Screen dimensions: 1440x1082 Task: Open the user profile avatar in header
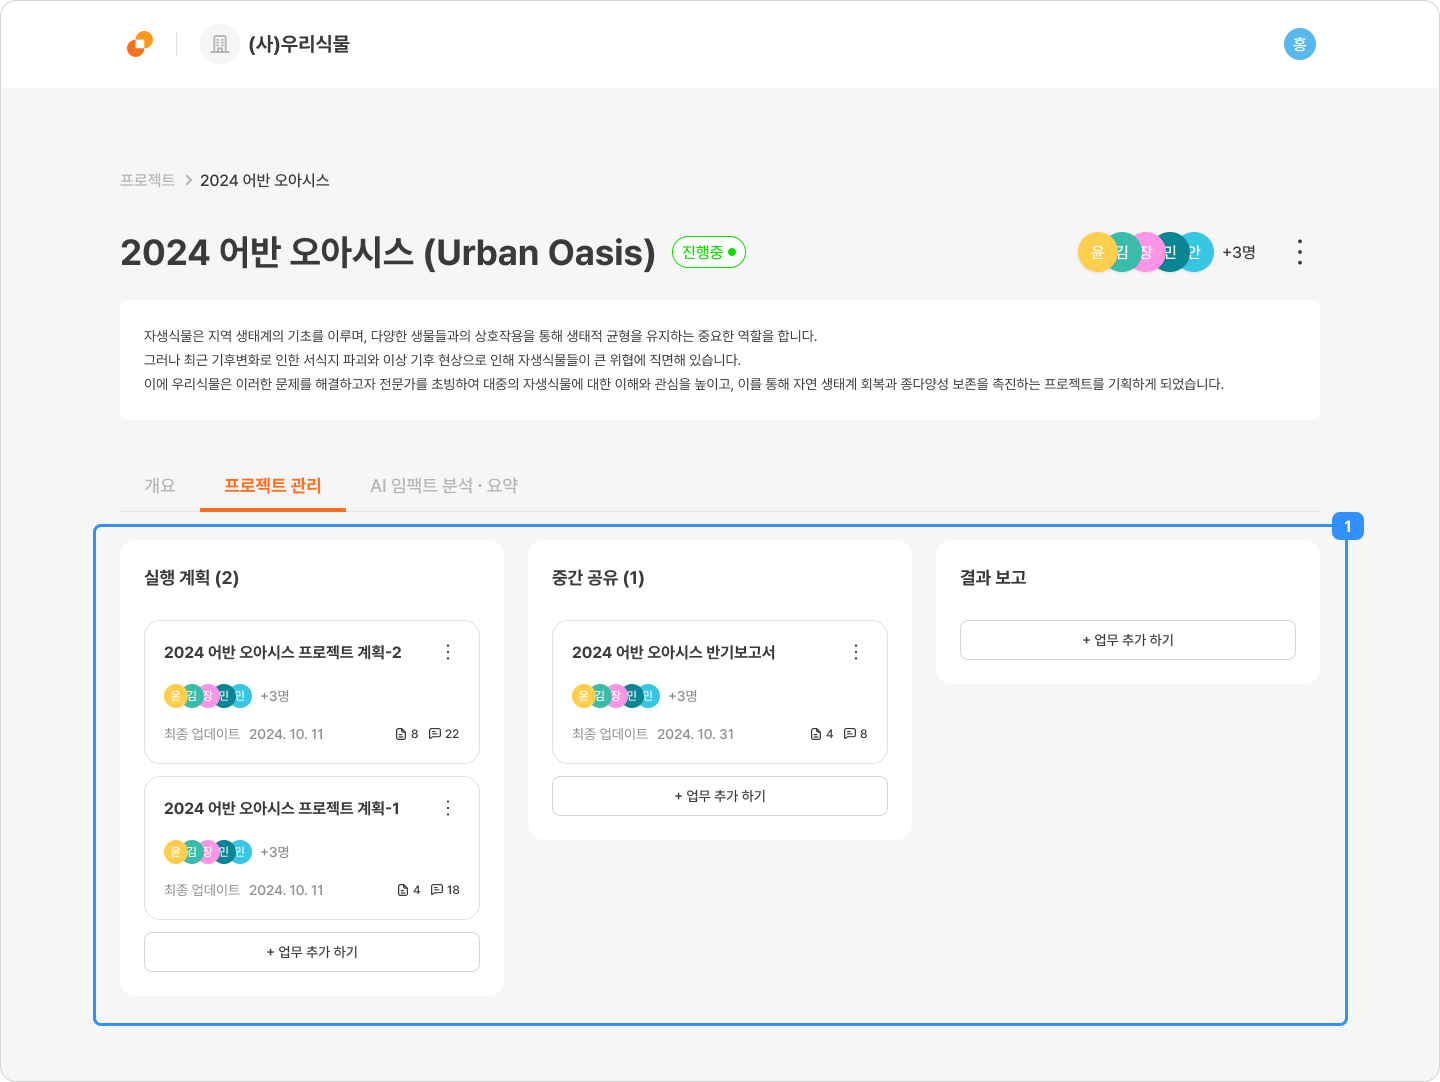click(1299, 44)
